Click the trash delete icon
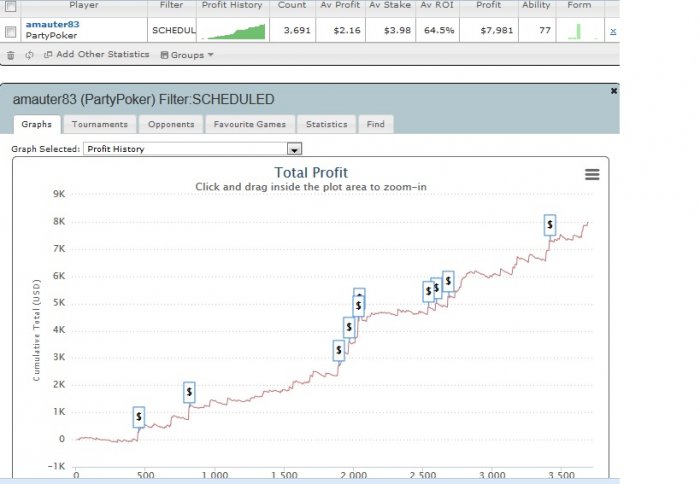The width and height of the screenshot is (700, 484). tap(11, 55)
